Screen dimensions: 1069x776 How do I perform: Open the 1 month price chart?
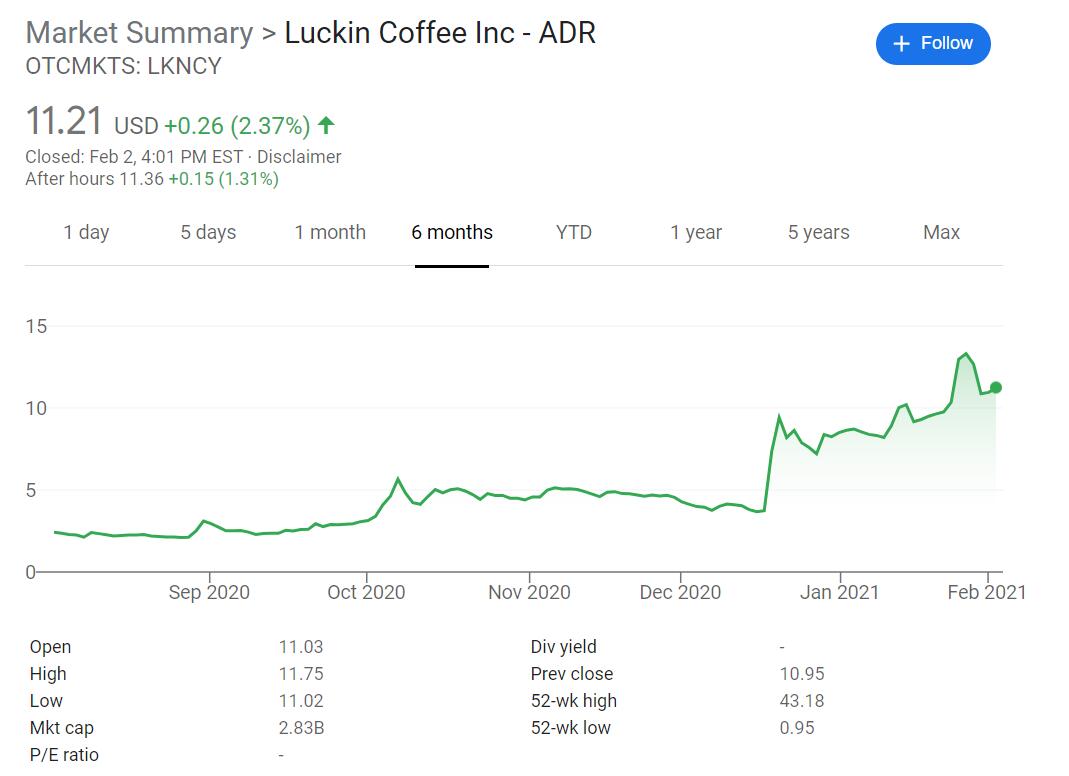click(330, 232)
